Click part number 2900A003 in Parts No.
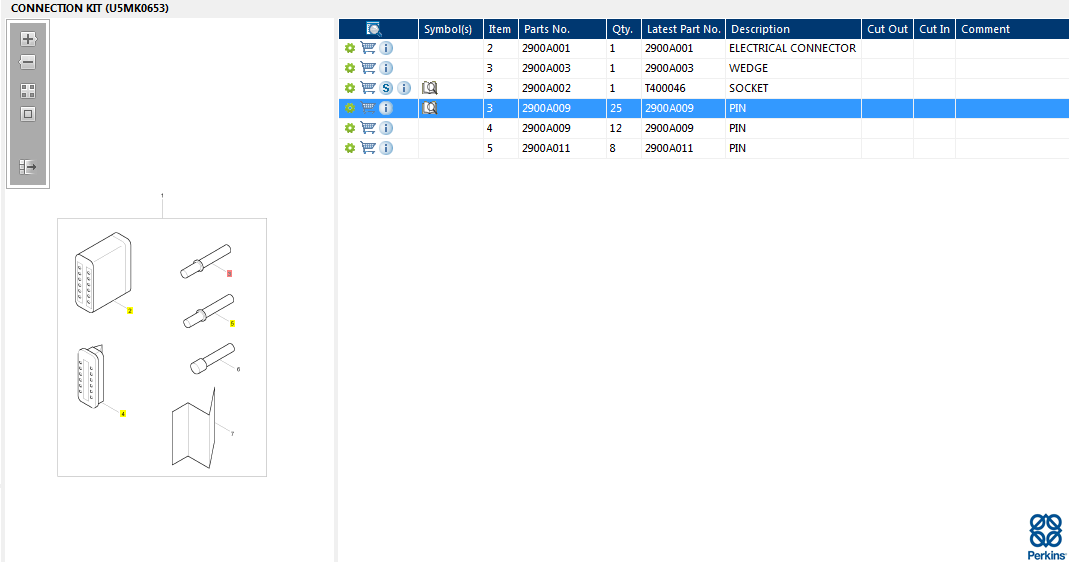This screenshot has height=562, width=1069. click(546, 68)
